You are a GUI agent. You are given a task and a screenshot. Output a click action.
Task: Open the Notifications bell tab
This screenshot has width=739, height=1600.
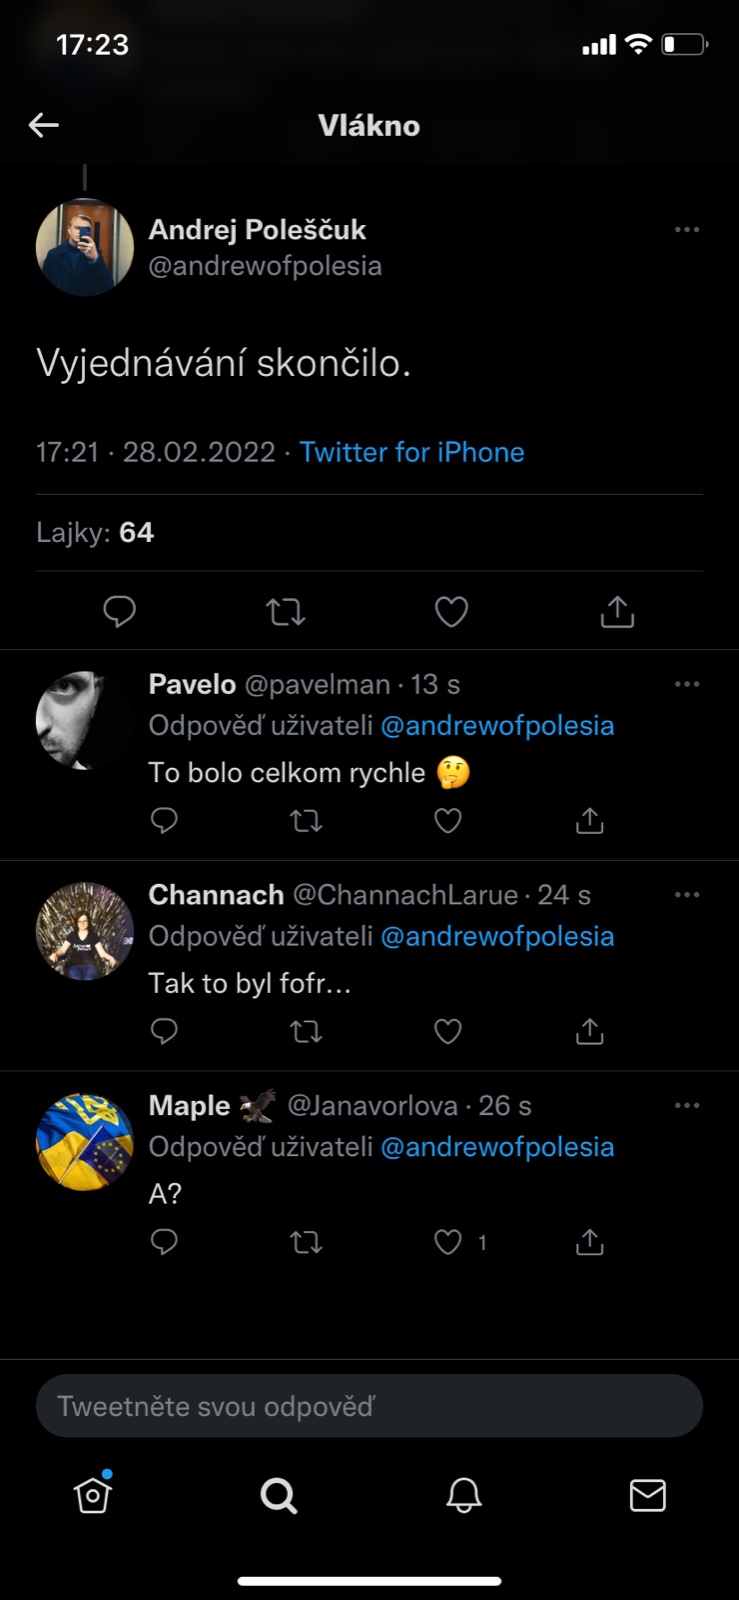pos(463,1495)
